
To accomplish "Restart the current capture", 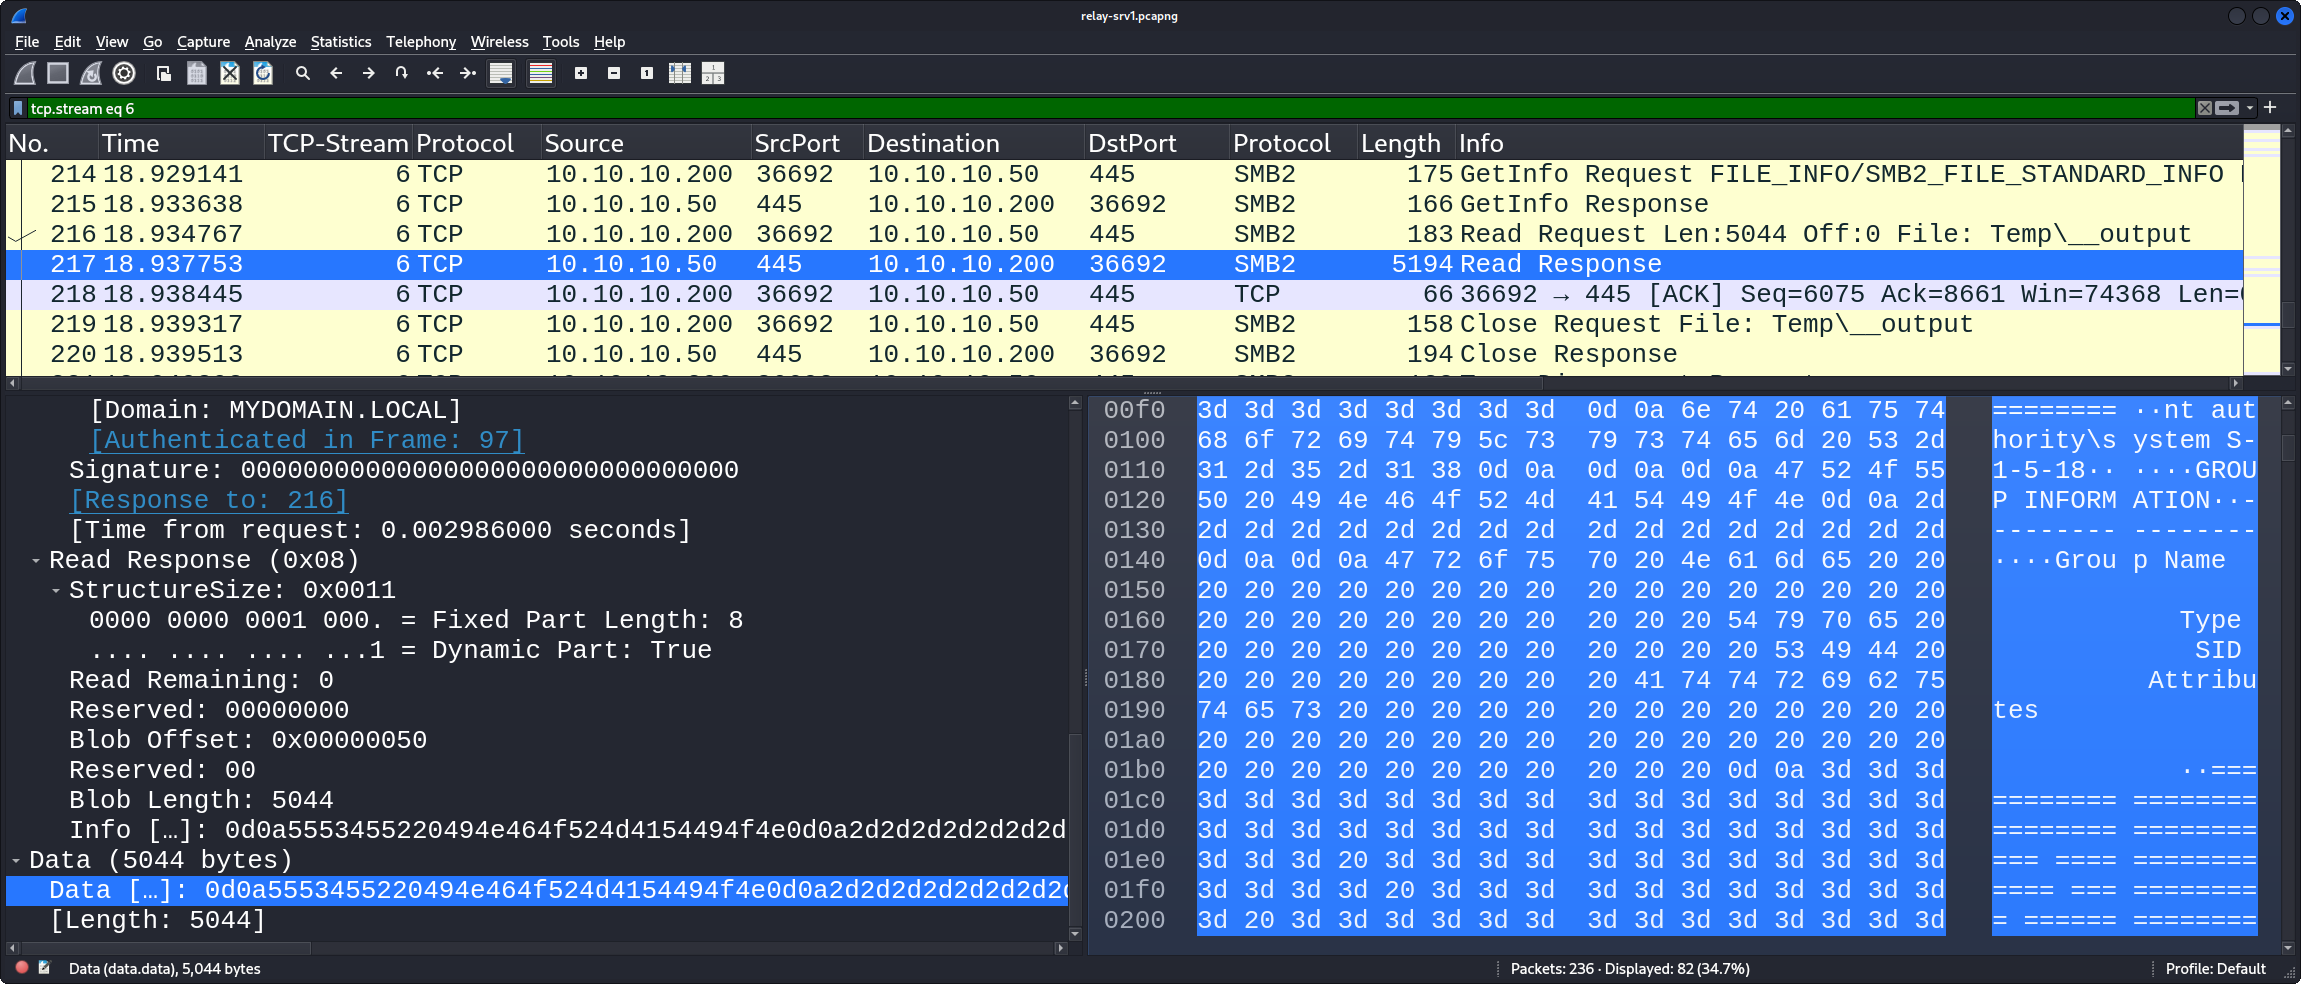I will pos(91,73).
